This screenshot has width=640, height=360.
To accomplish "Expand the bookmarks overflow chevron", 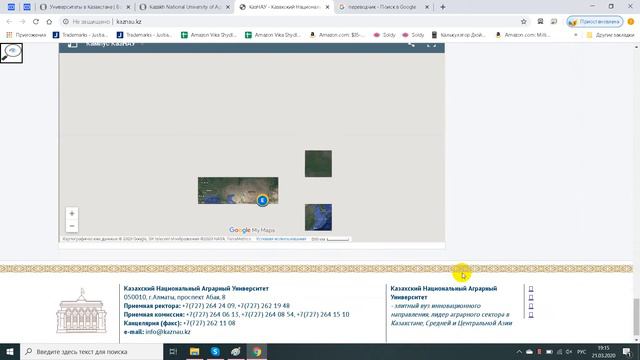I will tap(576, 35).
